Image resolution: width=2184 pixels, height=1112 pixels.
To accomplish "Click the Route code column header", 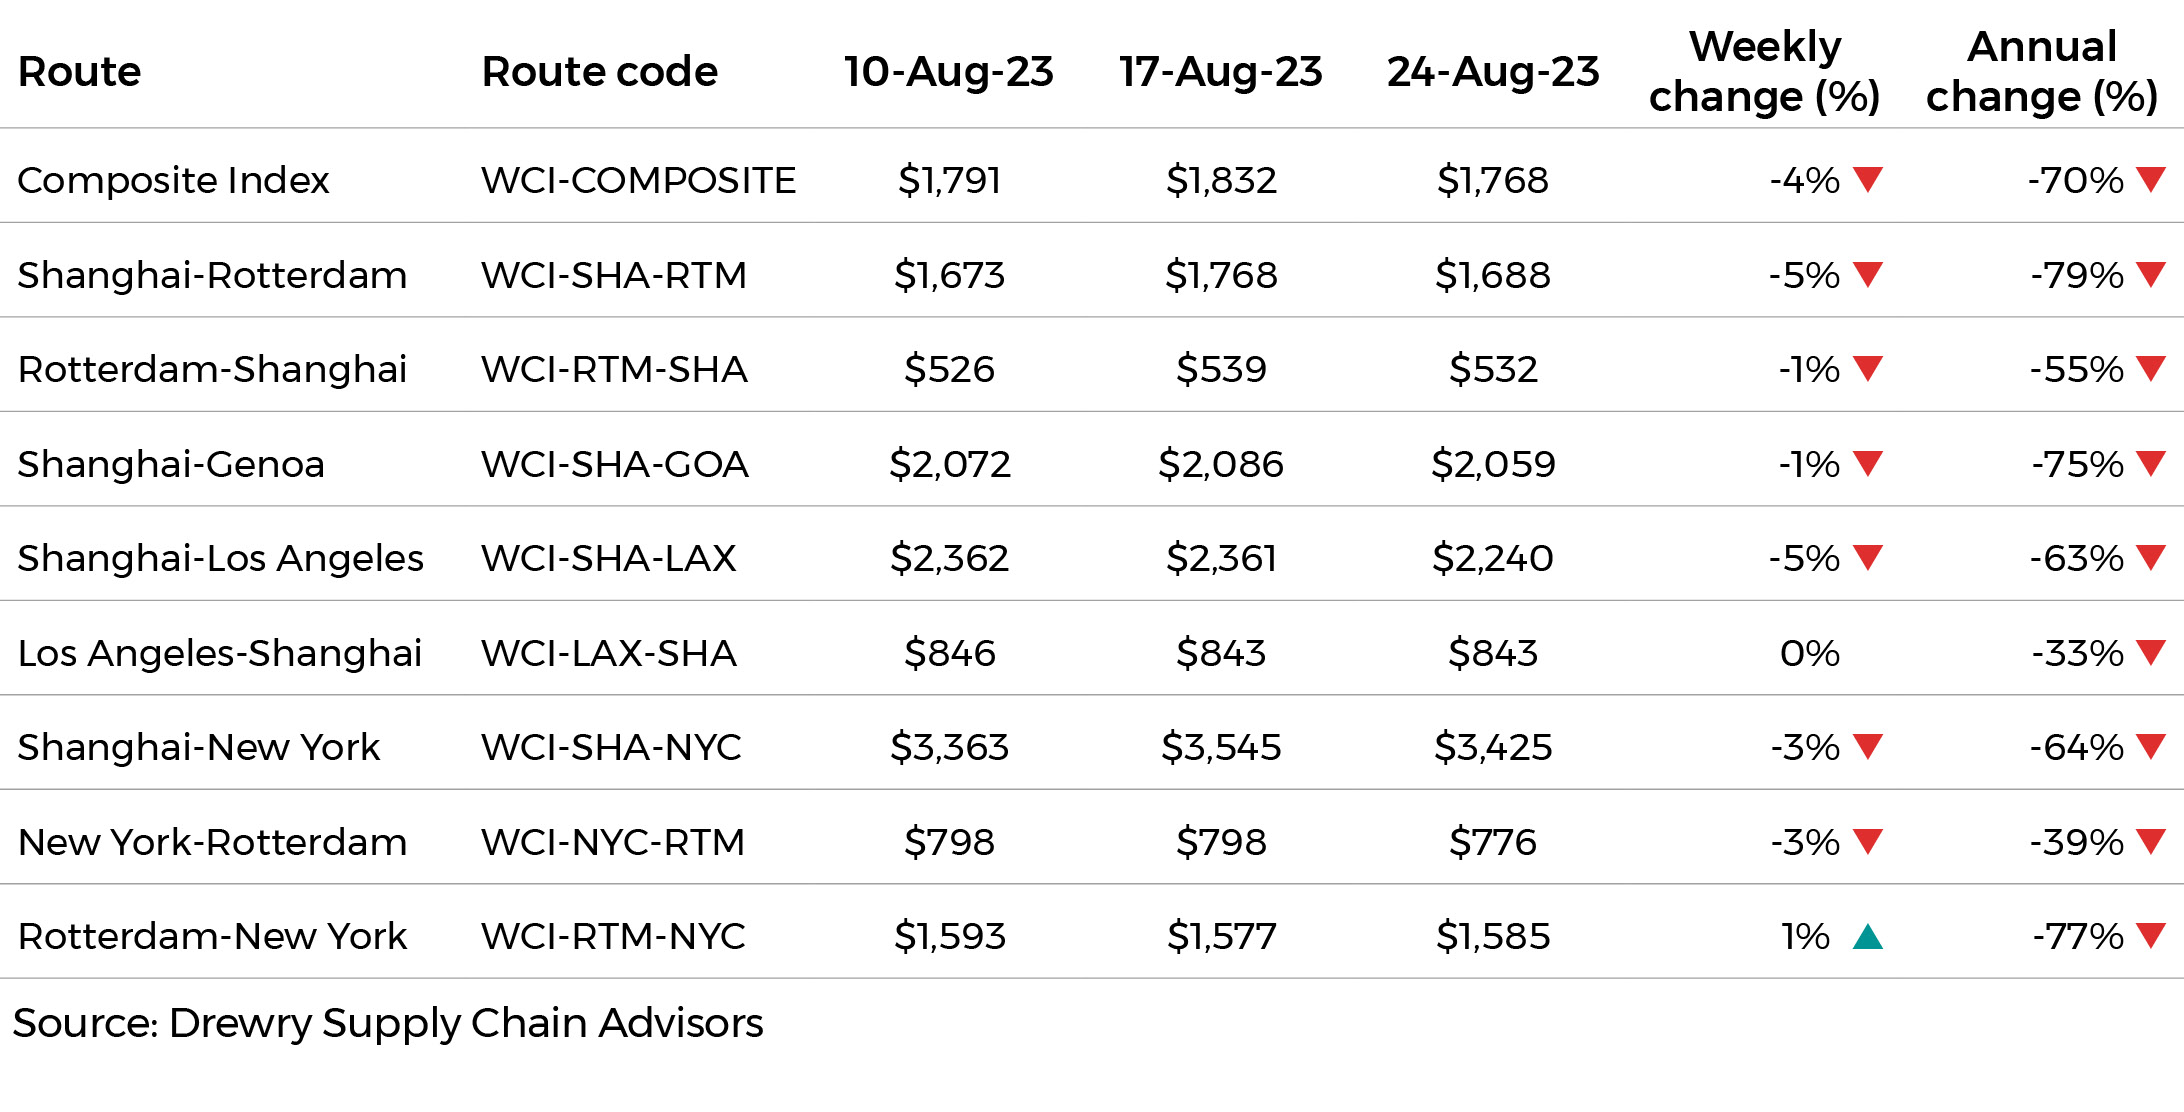I will coord(600,72).
